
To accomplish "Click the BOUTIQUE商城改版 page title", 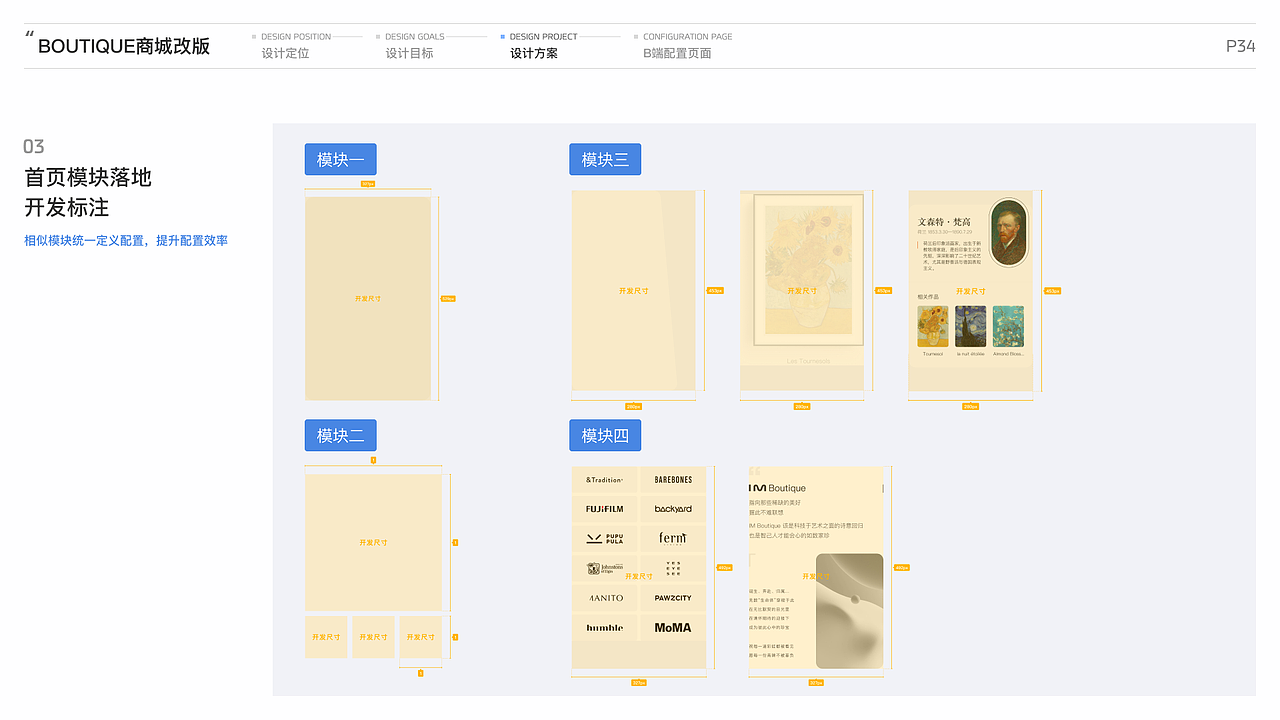I will pos(124,46).
